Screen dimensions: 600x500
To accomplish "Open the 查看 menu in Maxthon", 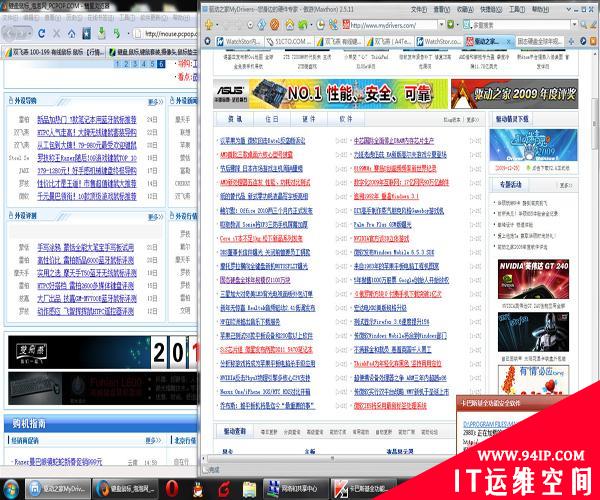I will click(x=441, y=9).
